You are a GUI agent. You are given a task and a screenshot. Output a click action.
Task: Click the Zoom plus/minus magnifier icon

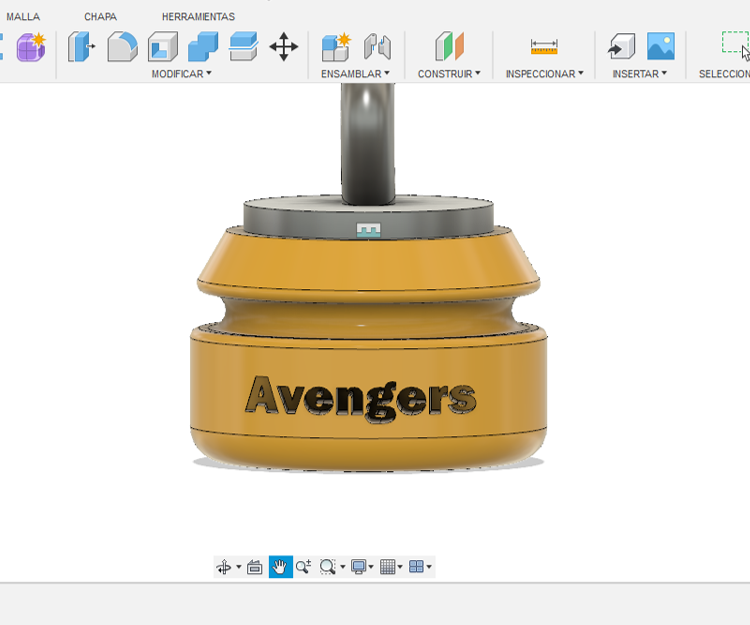click(x=303, y=567)
